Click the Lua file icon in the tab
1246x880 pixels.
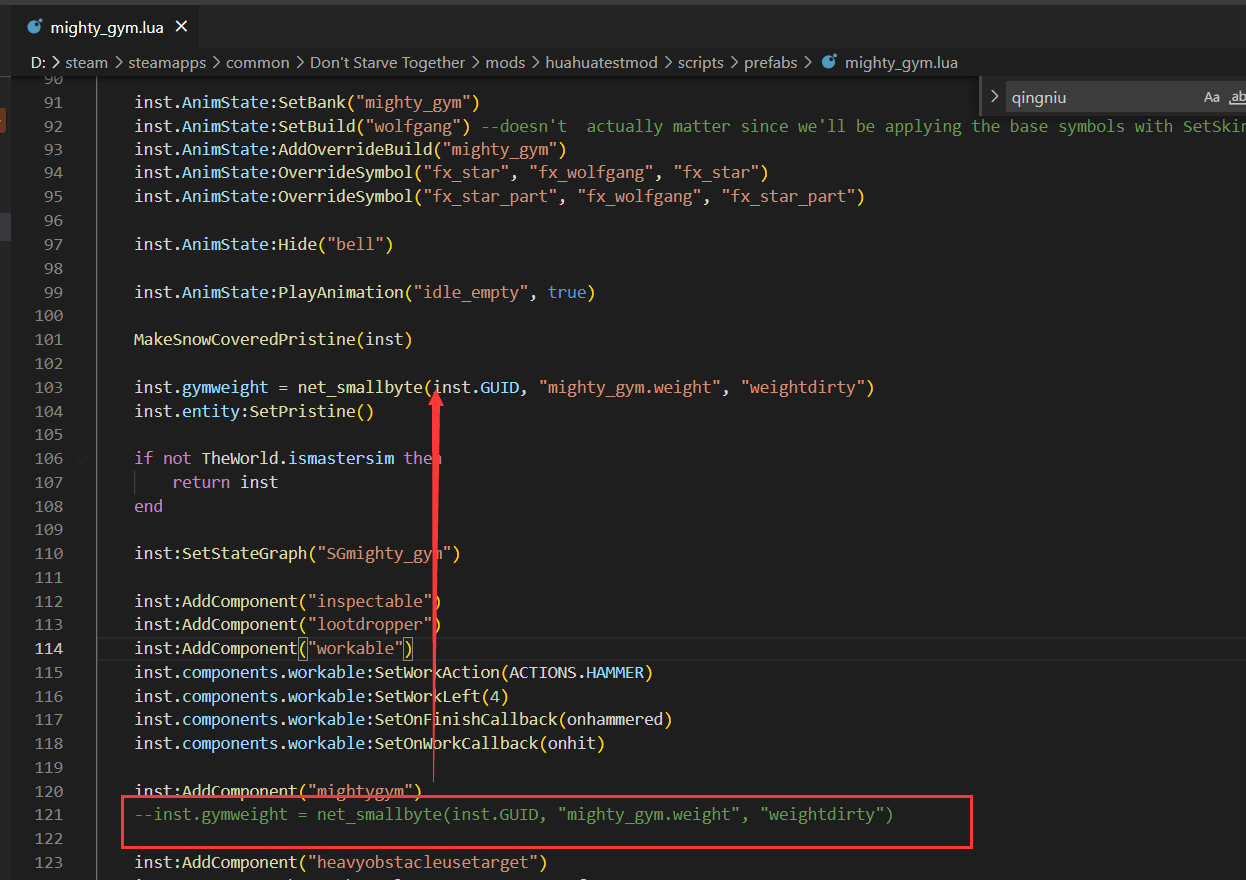[34, 27]
